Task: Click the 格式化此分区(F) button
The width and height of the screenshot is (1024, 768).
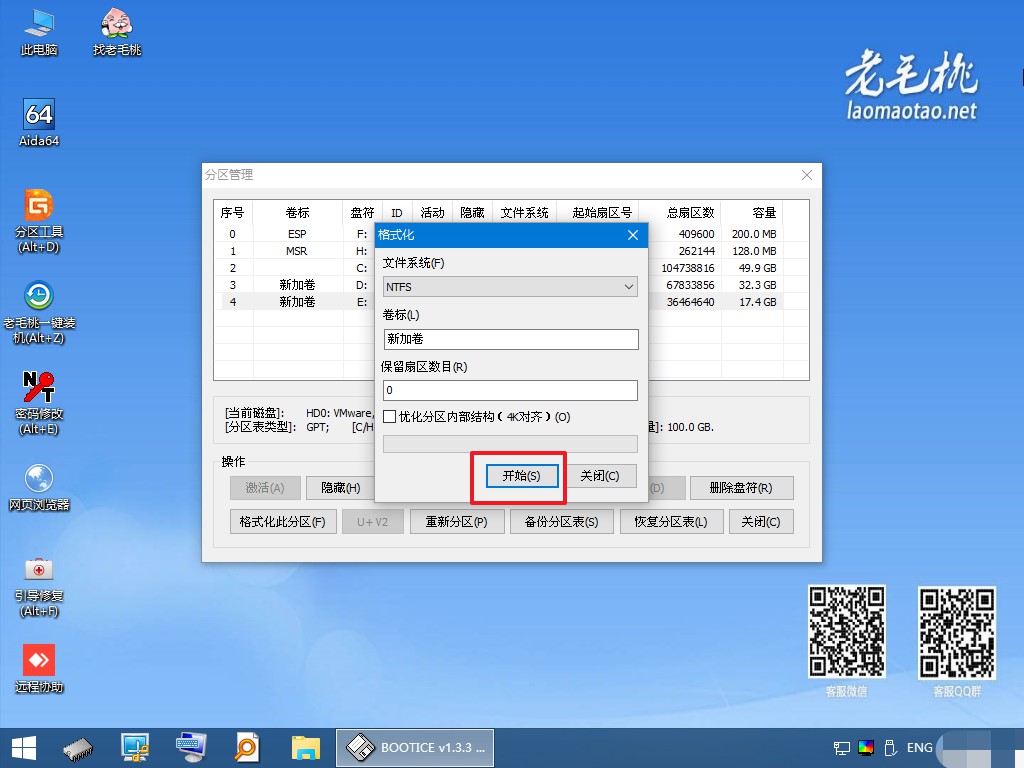Action: 283,522
